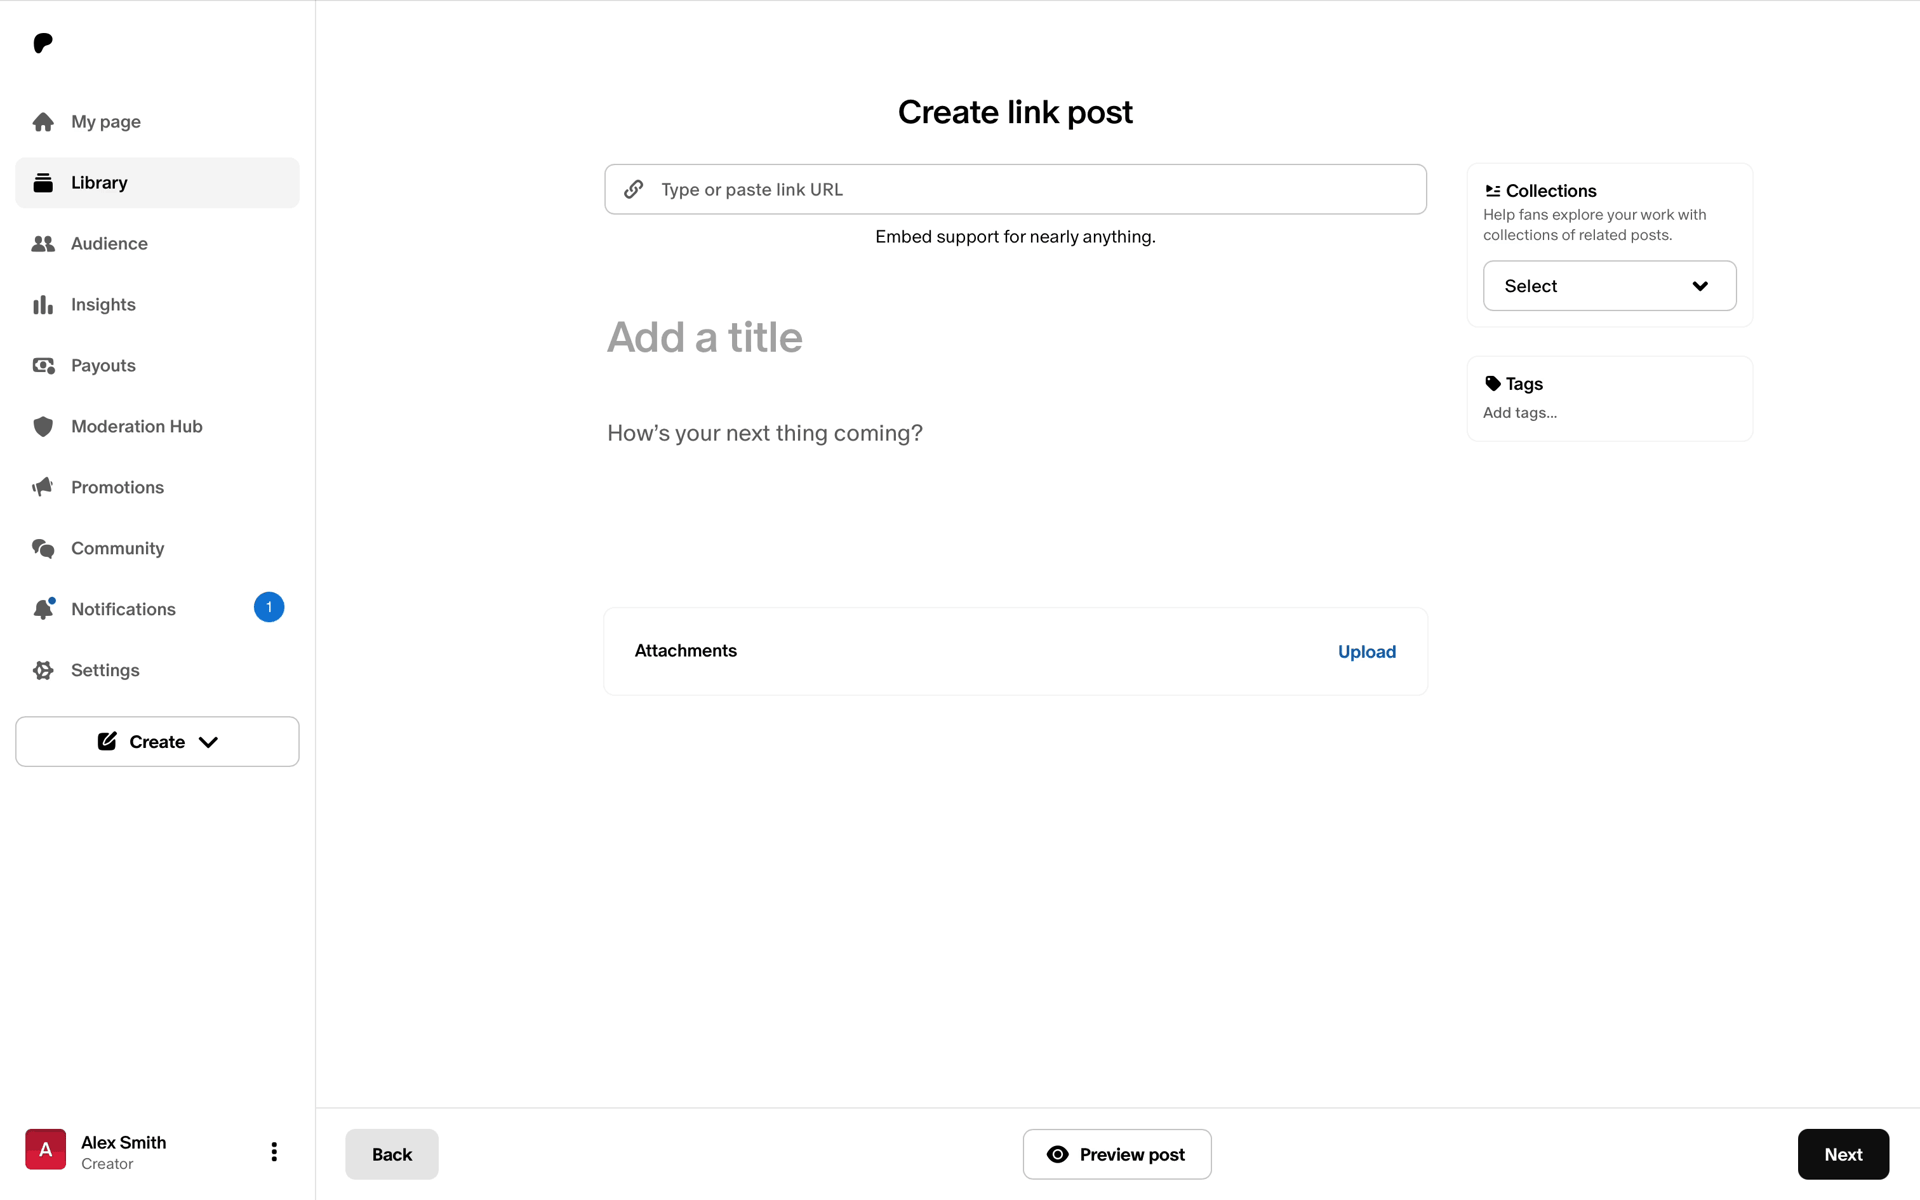
Task: Click the Library stack icon
Action: 43,183
